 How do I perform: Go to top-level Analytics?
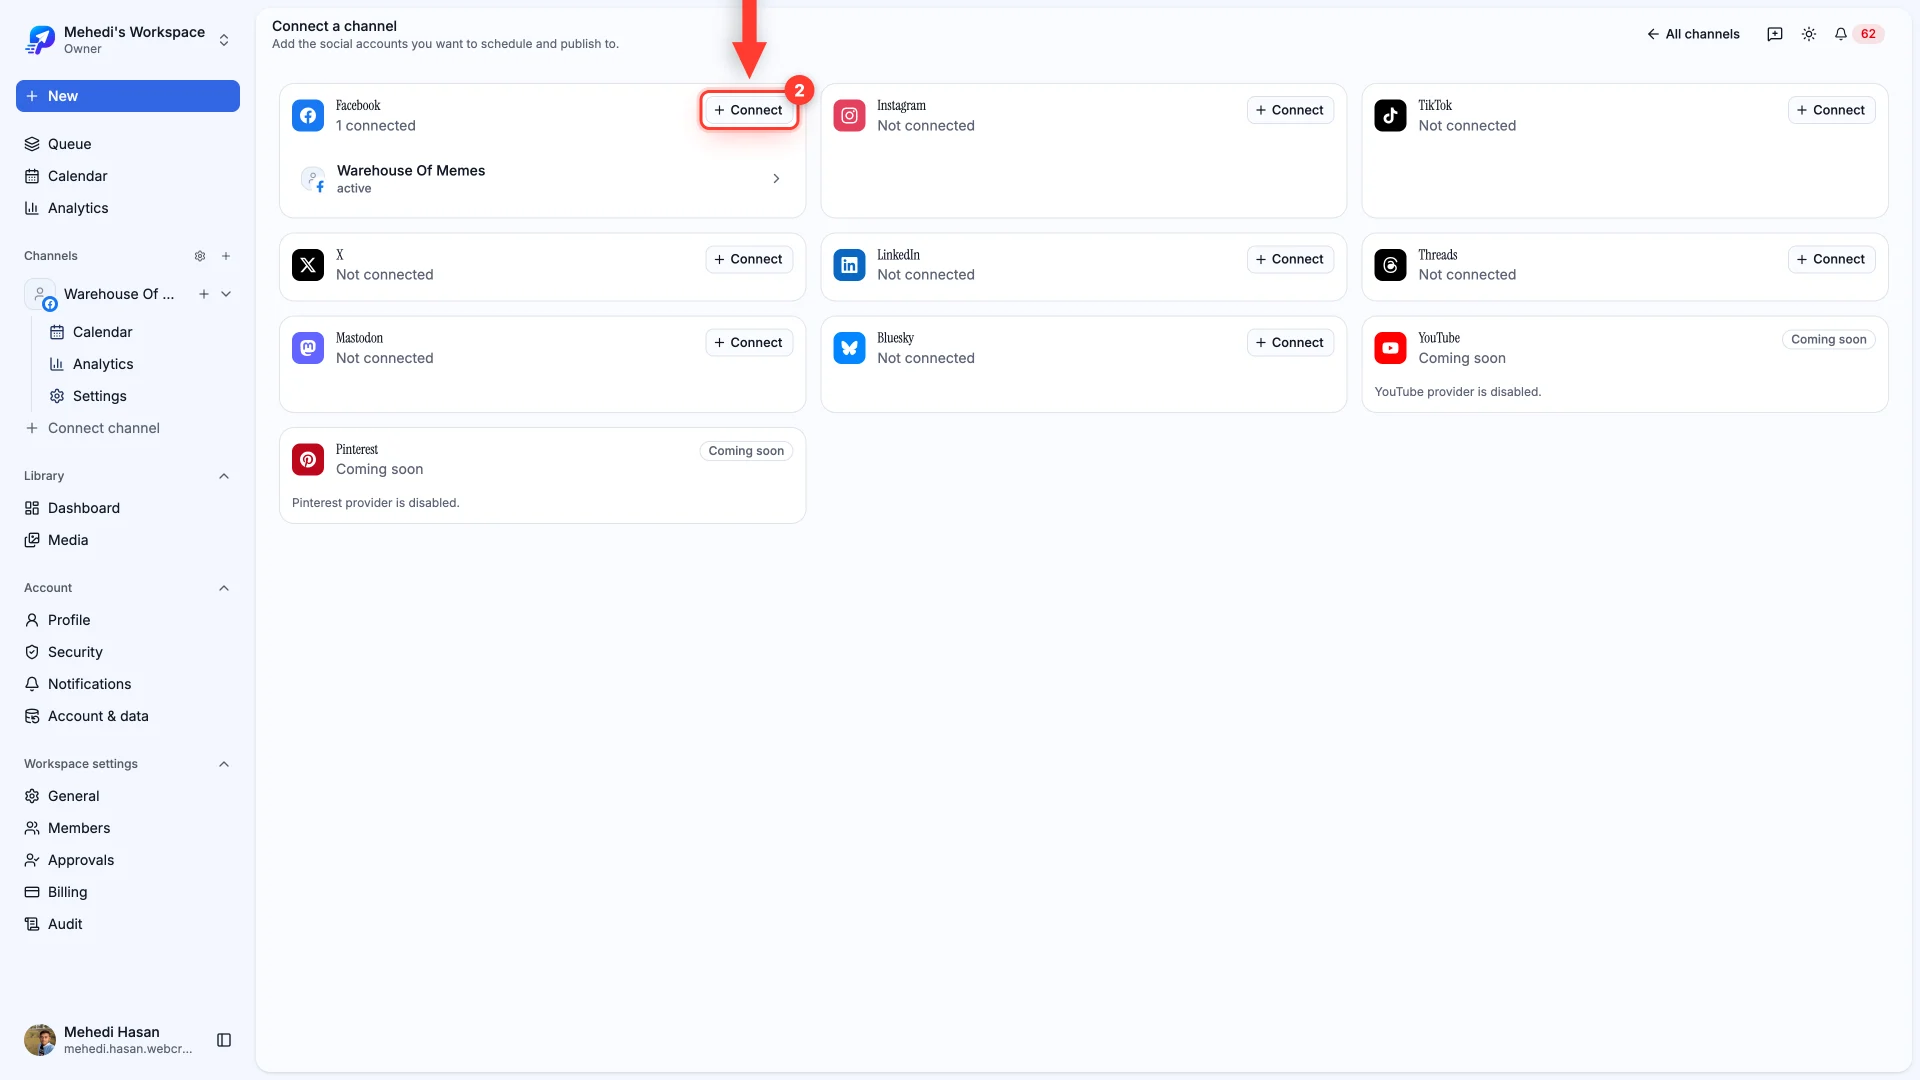coord(128,208)
